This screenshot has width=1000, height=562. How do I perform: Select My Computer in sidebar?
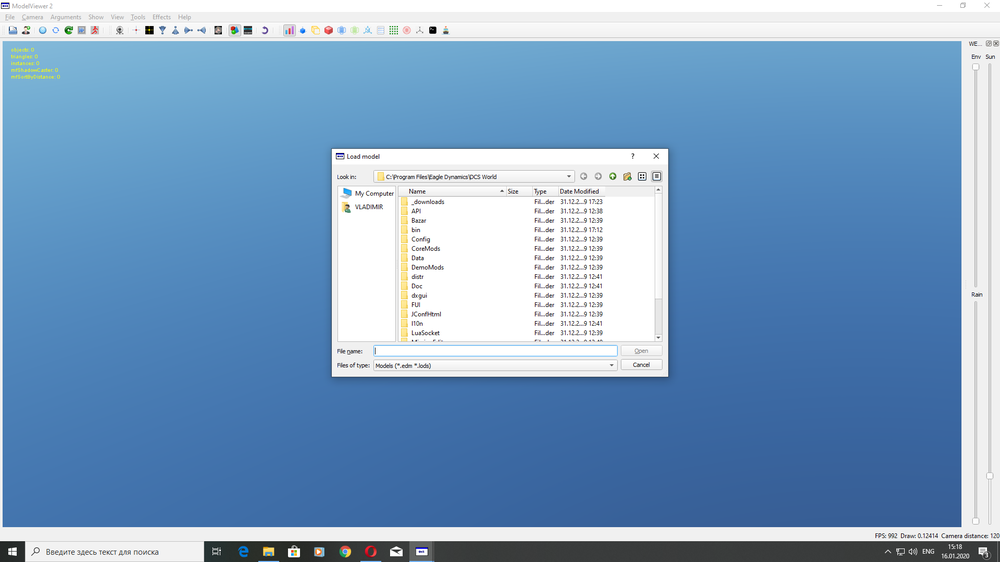[x=367, y=193]
